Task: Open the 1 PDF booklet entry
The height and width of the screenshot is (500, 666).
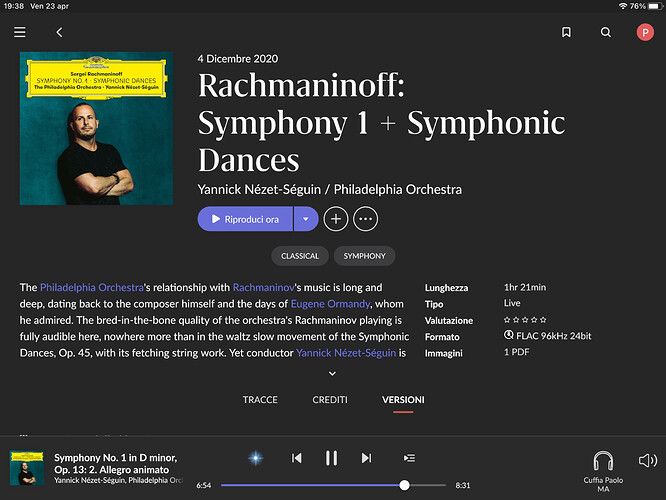Action: [516, 352]
